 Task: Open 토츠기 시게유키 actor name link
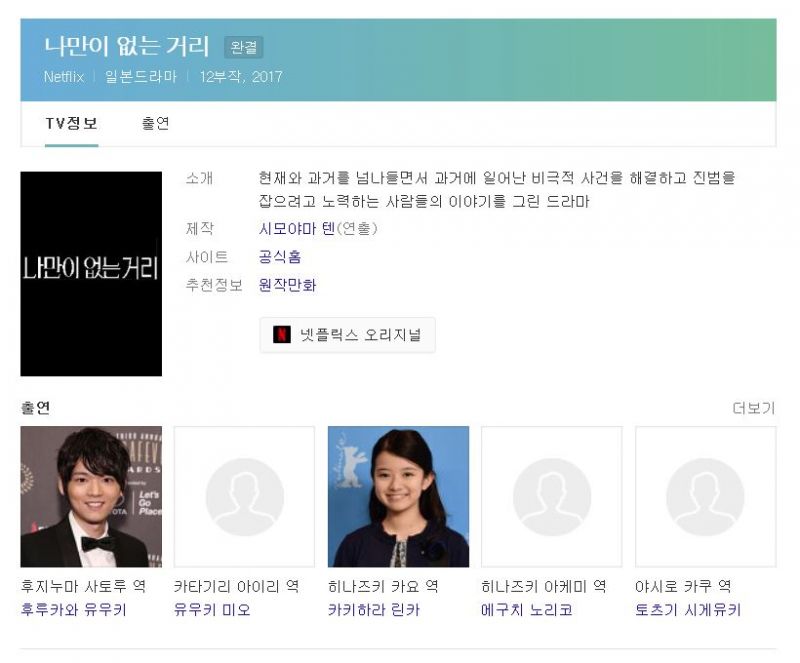point(688,610)
